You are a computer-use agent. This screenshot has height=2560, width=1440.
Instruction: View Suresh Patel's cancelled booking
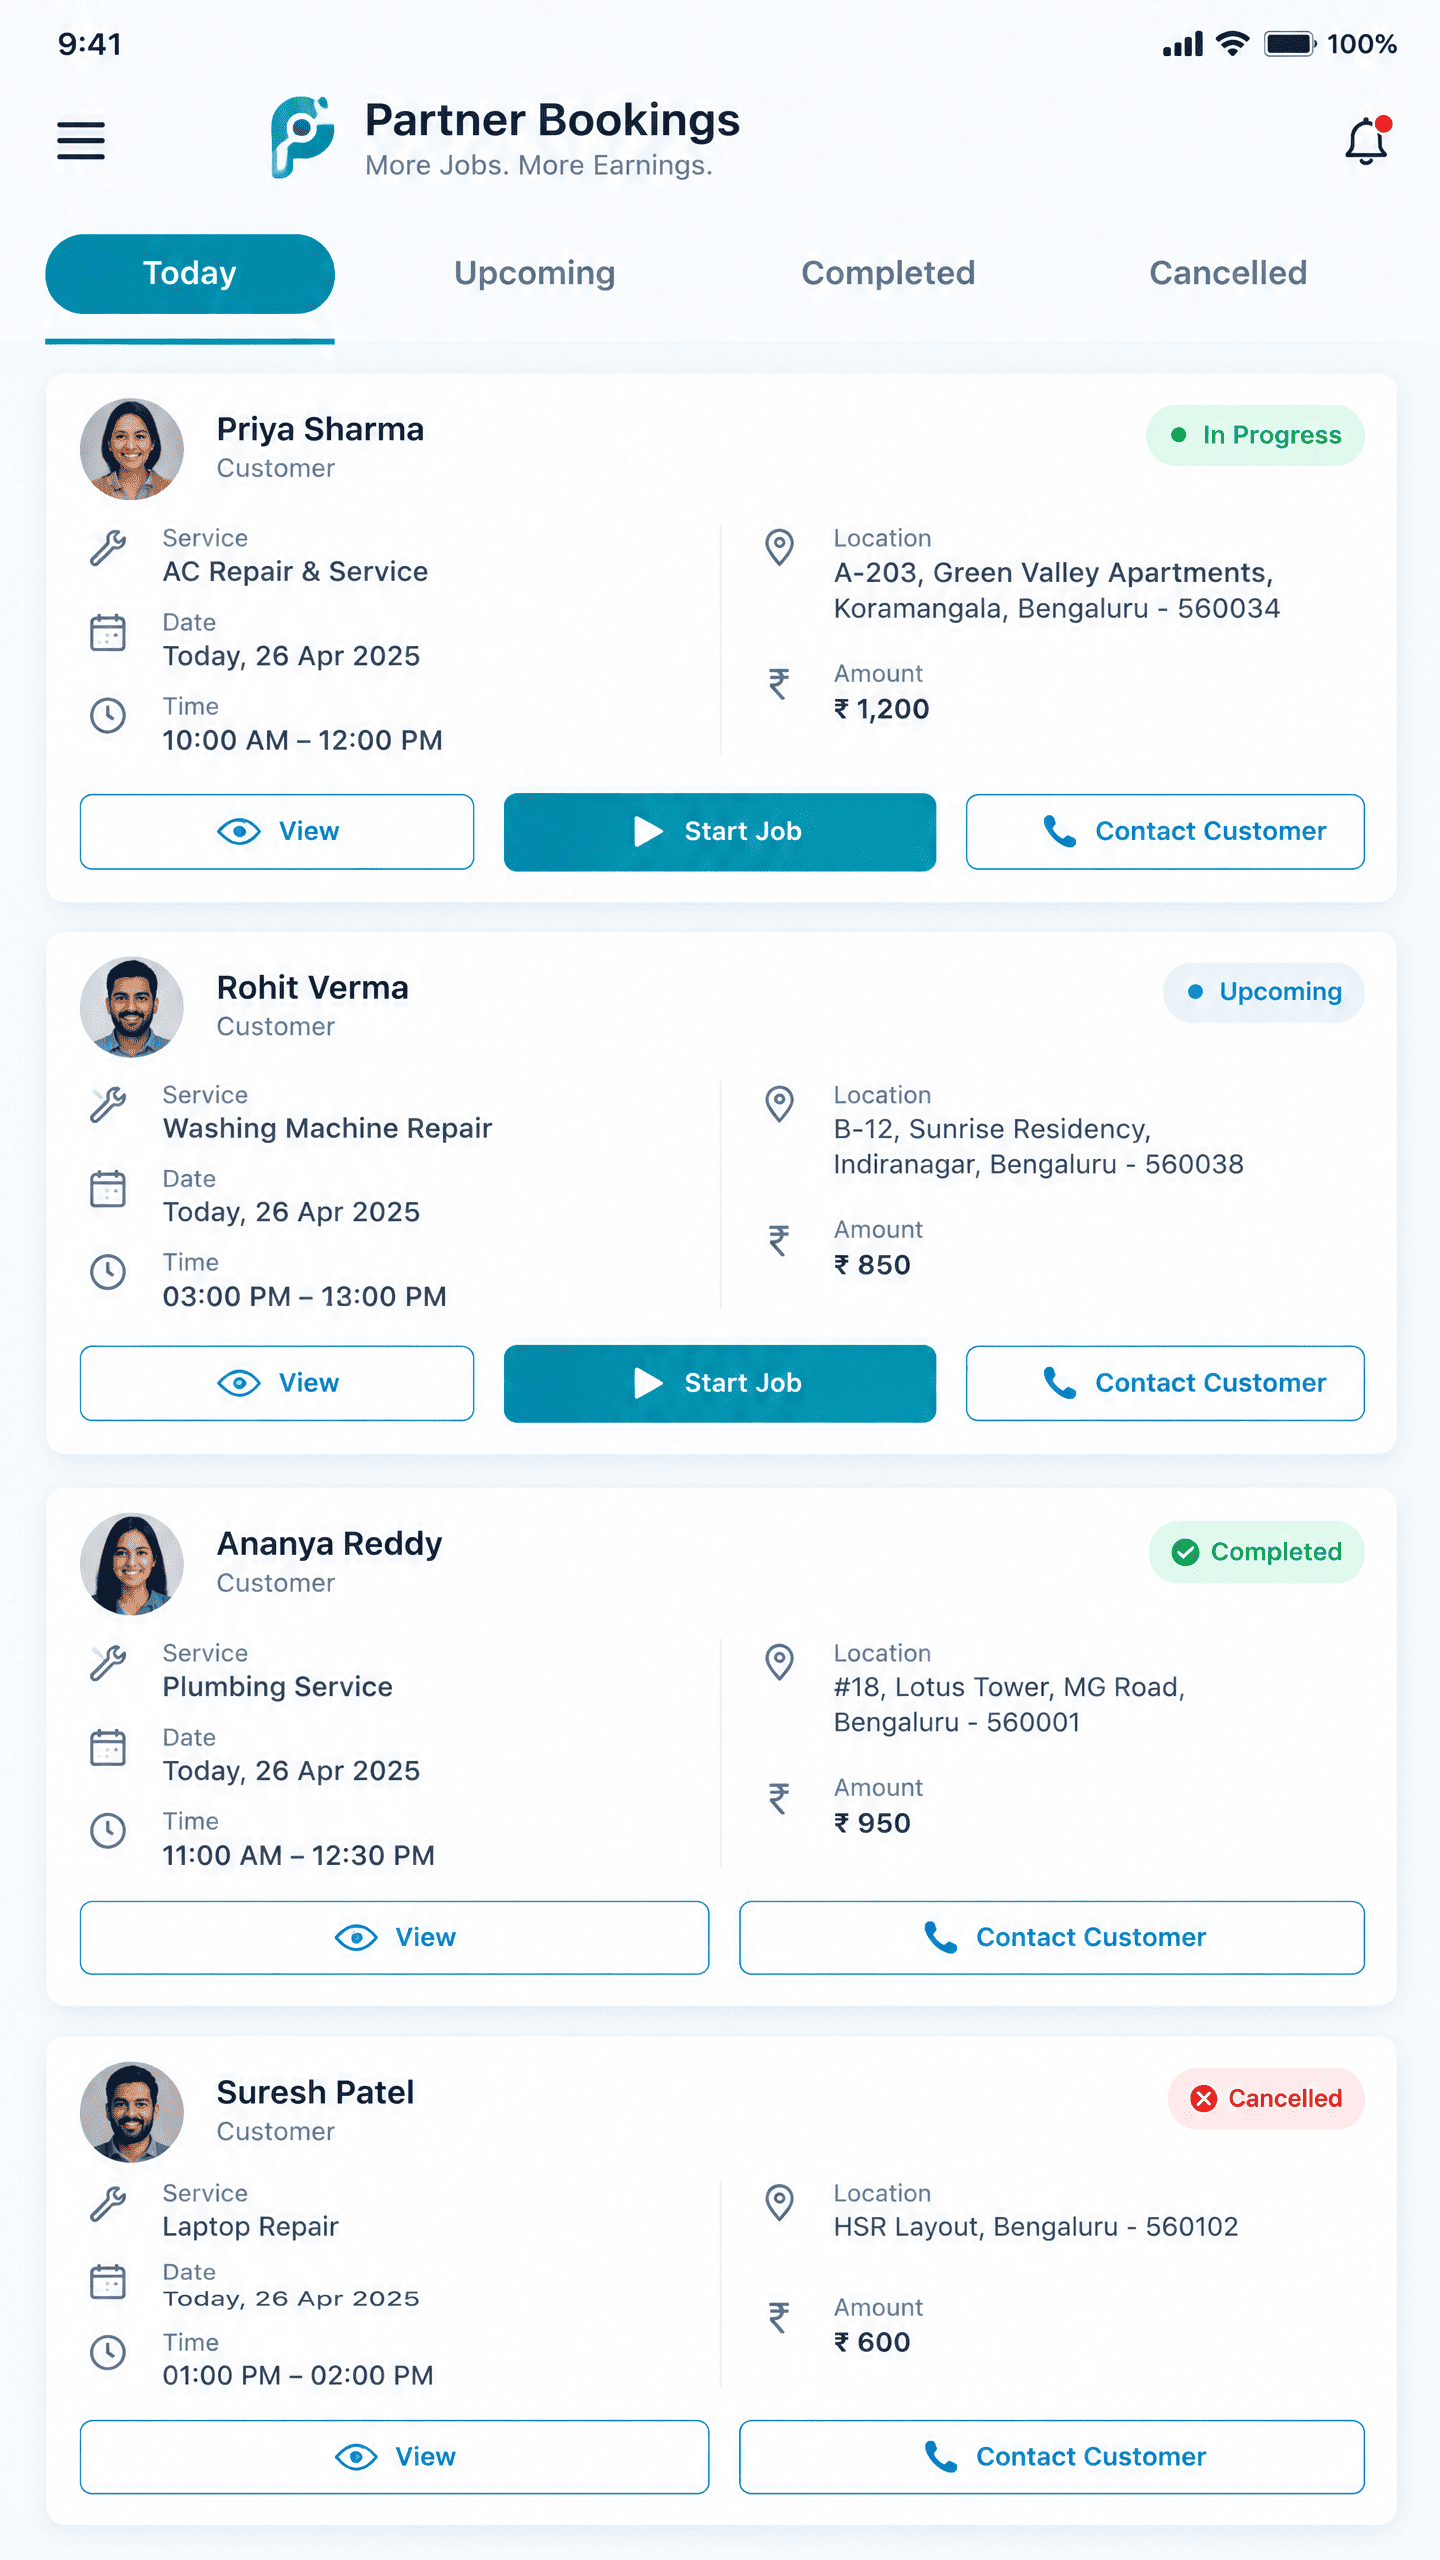pos(394,2456)
